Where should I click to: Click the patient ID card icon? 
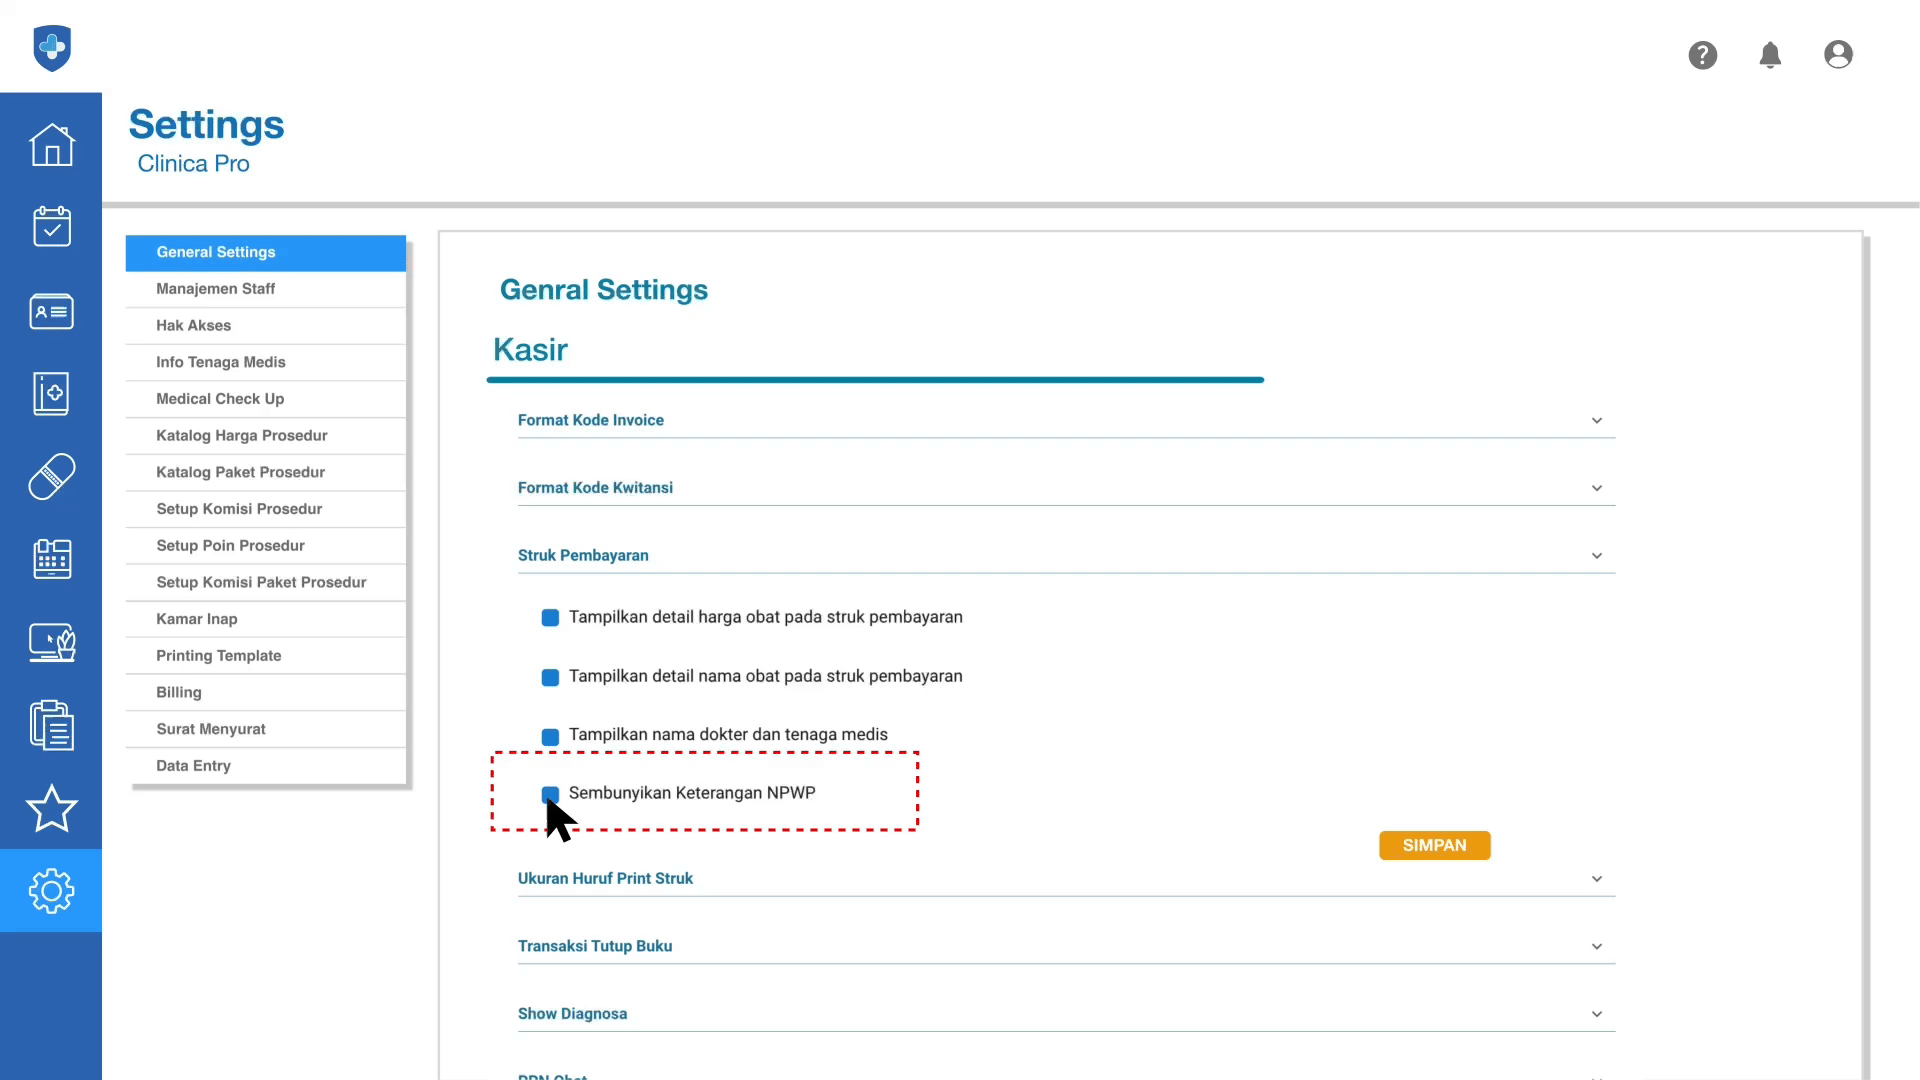tap(51, 312)
